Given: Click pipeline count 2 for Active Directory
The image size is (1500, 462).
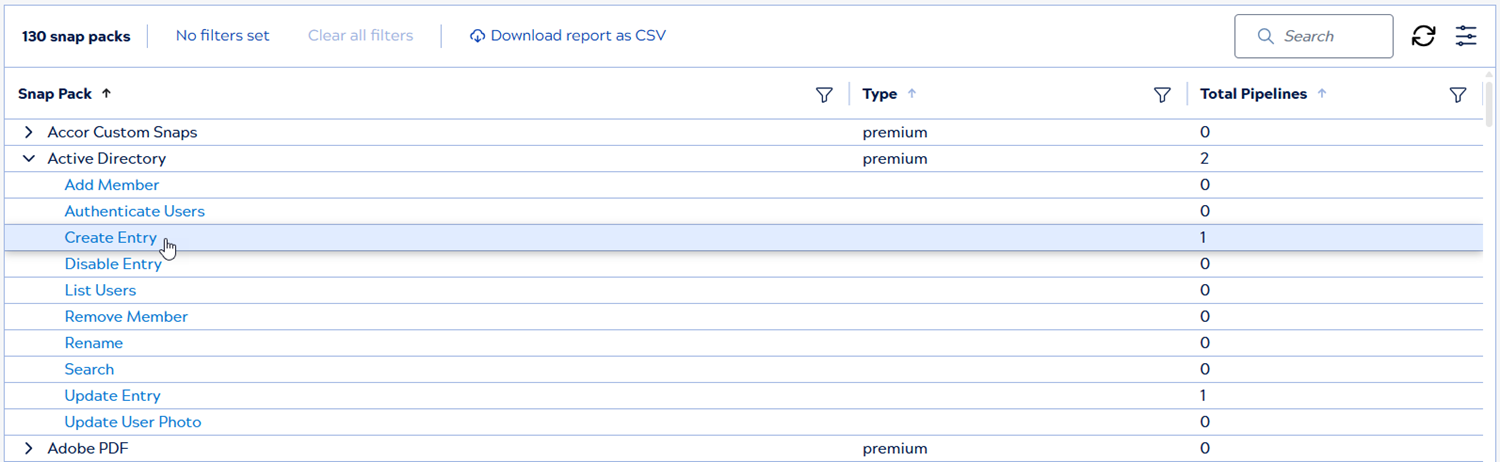Looking at the screenshot, I should click(1205, 158).
